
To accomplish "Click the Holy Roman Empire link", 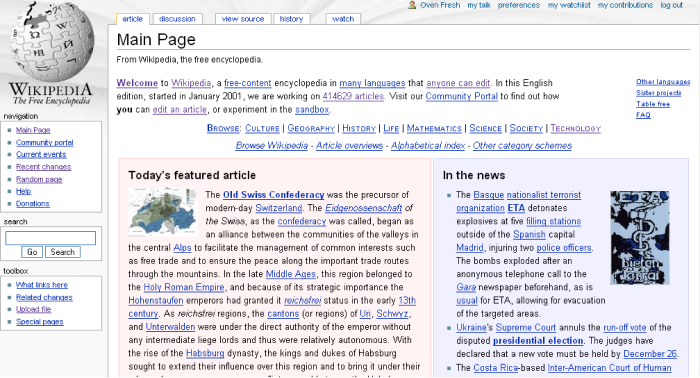I will [184, 287].
